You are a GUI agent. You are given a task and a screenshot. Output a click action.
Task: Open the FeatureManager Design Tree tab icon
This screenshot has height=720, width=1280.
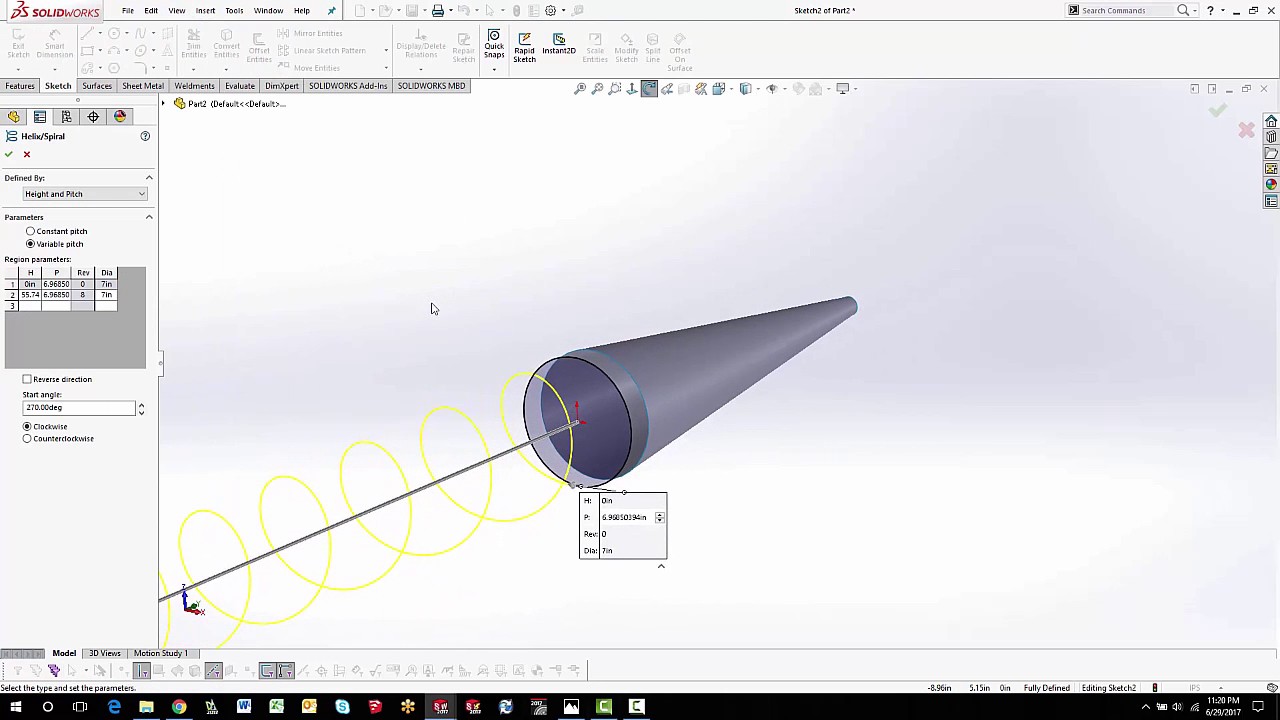[x=14, y=117]
